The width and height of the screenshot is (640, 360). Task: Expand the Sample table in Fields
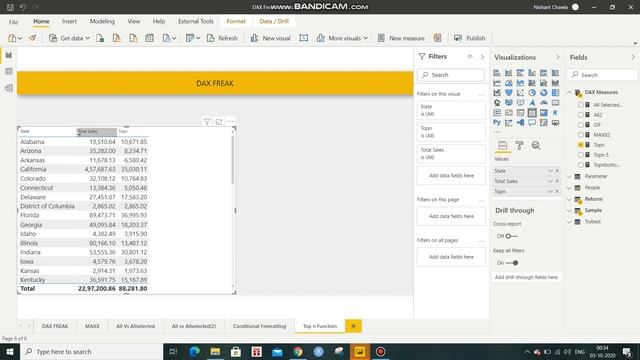click(570, 211)
